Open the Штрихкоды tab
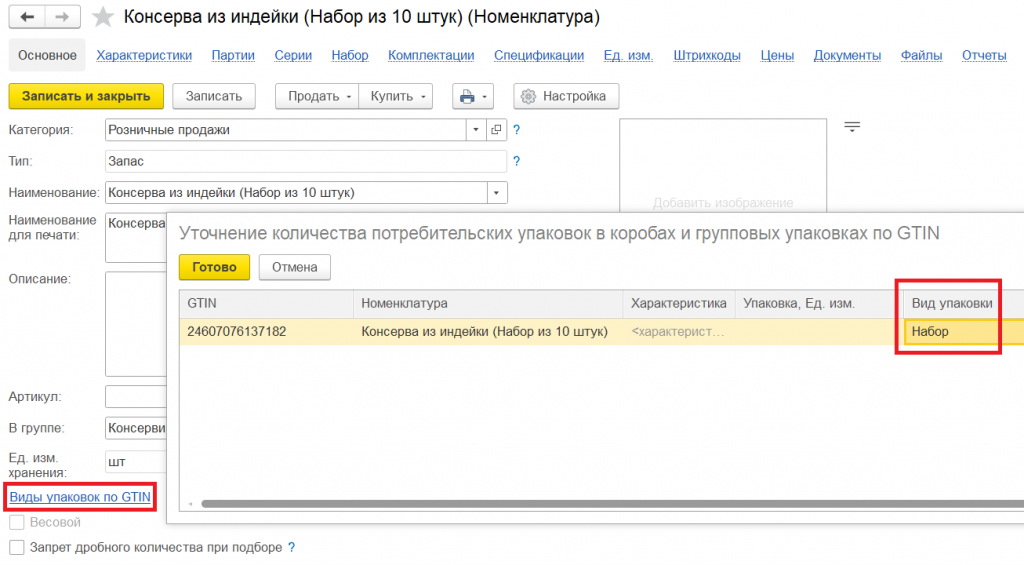 [x=707, y=56]
